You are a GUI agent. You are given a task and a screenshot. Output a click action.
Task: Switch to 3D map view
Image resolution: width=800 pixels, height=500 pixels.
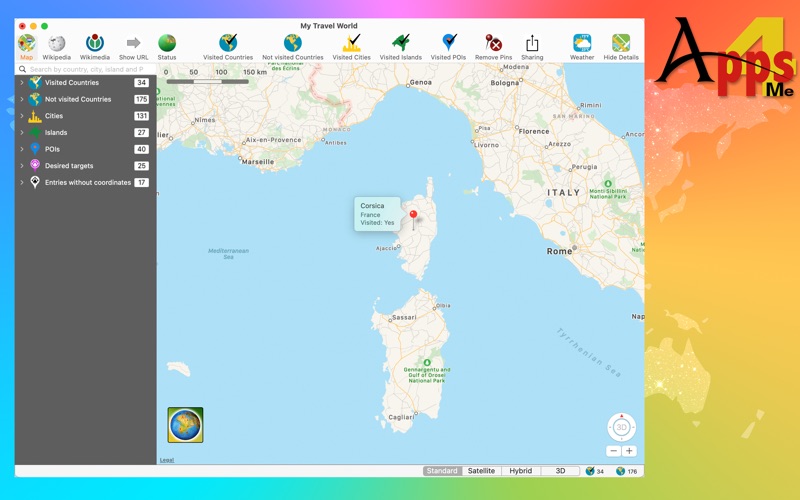(x=560, y=471)
